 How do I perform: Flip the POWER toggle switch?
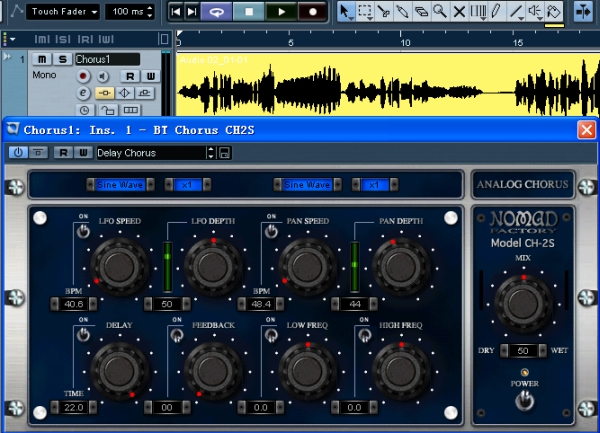[524, 402]
